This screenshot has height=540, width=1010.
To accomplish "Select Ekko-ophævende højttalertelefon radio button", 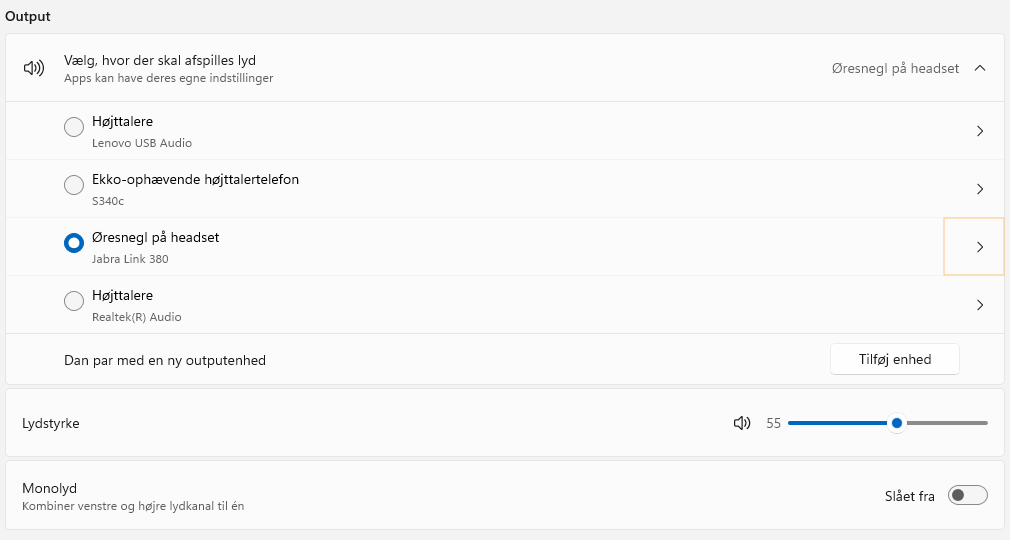I will pos(74,185).
